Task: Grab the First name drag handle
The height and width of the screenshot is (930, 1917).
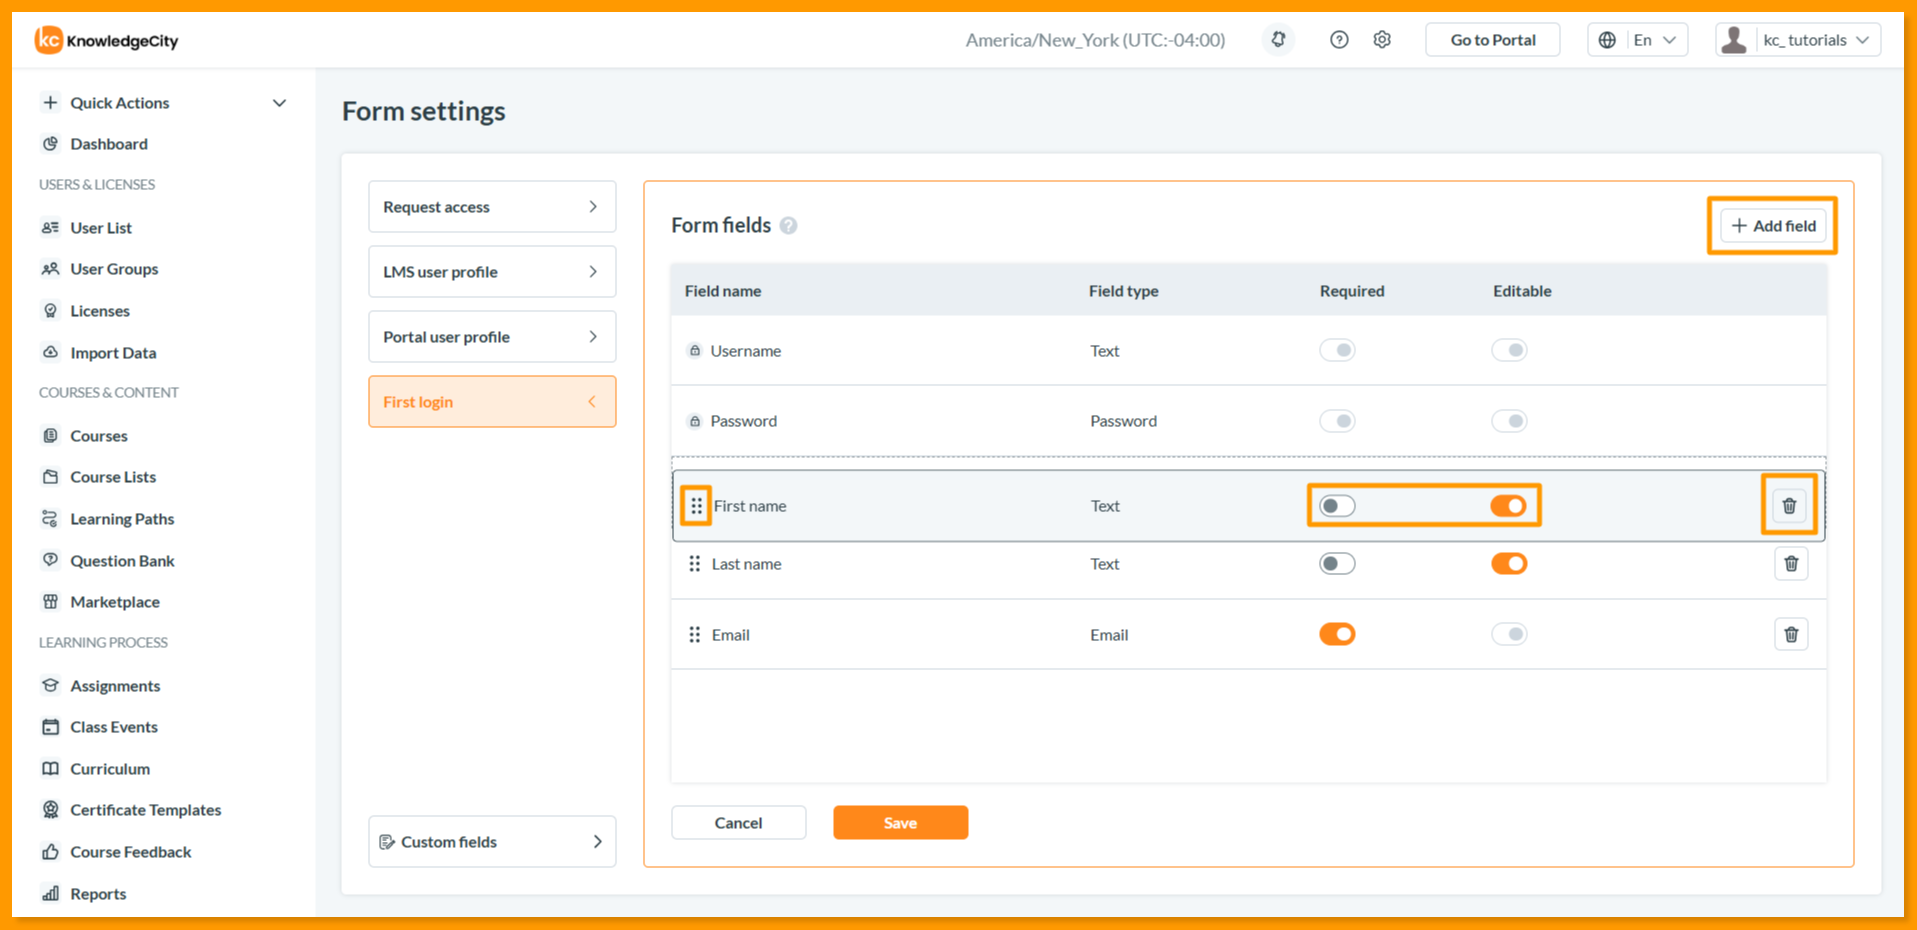Action: (696, 506)
